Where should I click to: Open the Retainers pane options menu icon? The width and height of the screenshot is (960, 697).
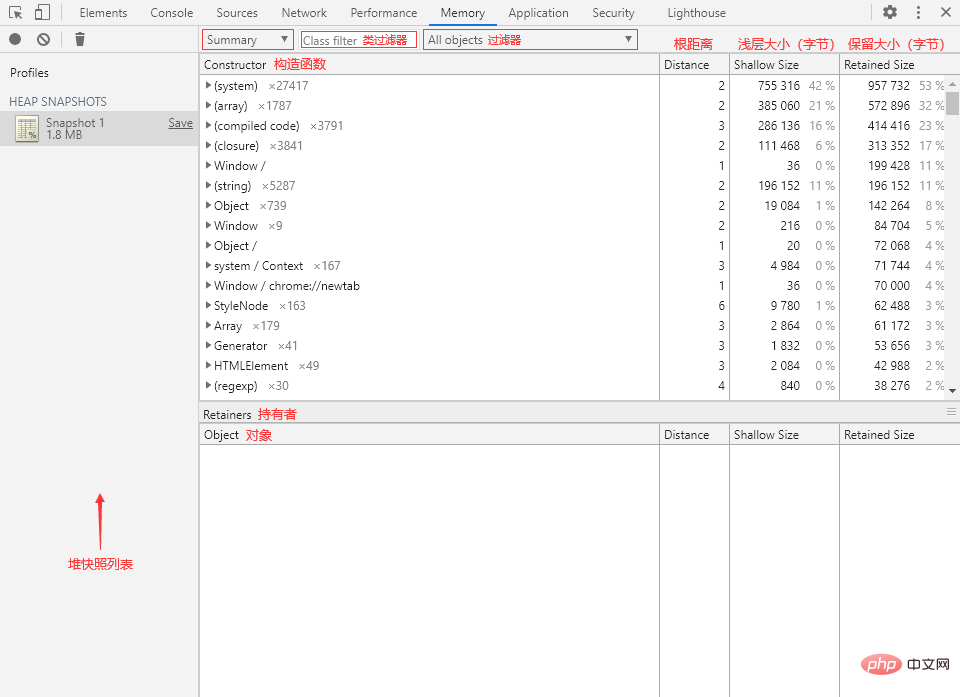click(x=951, y=412)
